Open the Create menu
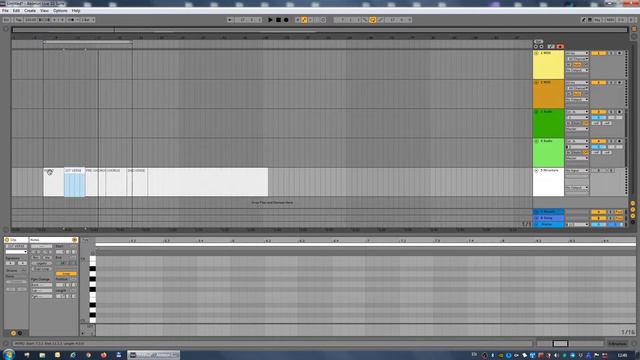This screenshot has width=640, height=360. tap(30, 11)
